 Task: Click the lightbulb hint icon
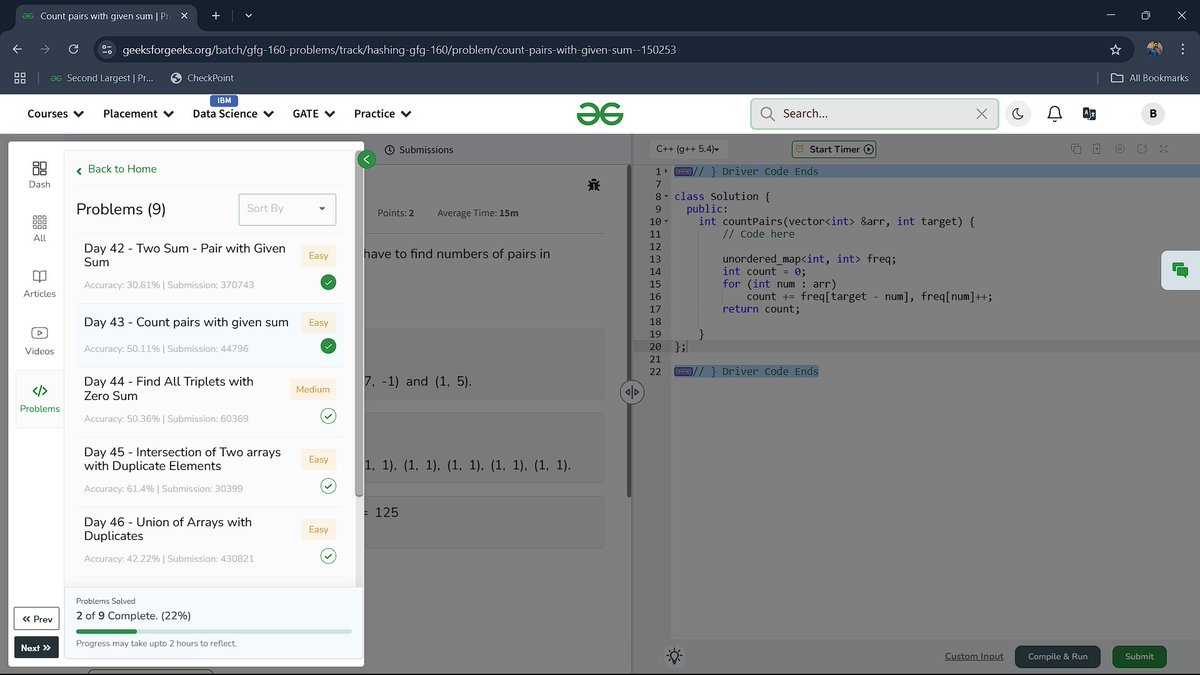click(675, 656)
